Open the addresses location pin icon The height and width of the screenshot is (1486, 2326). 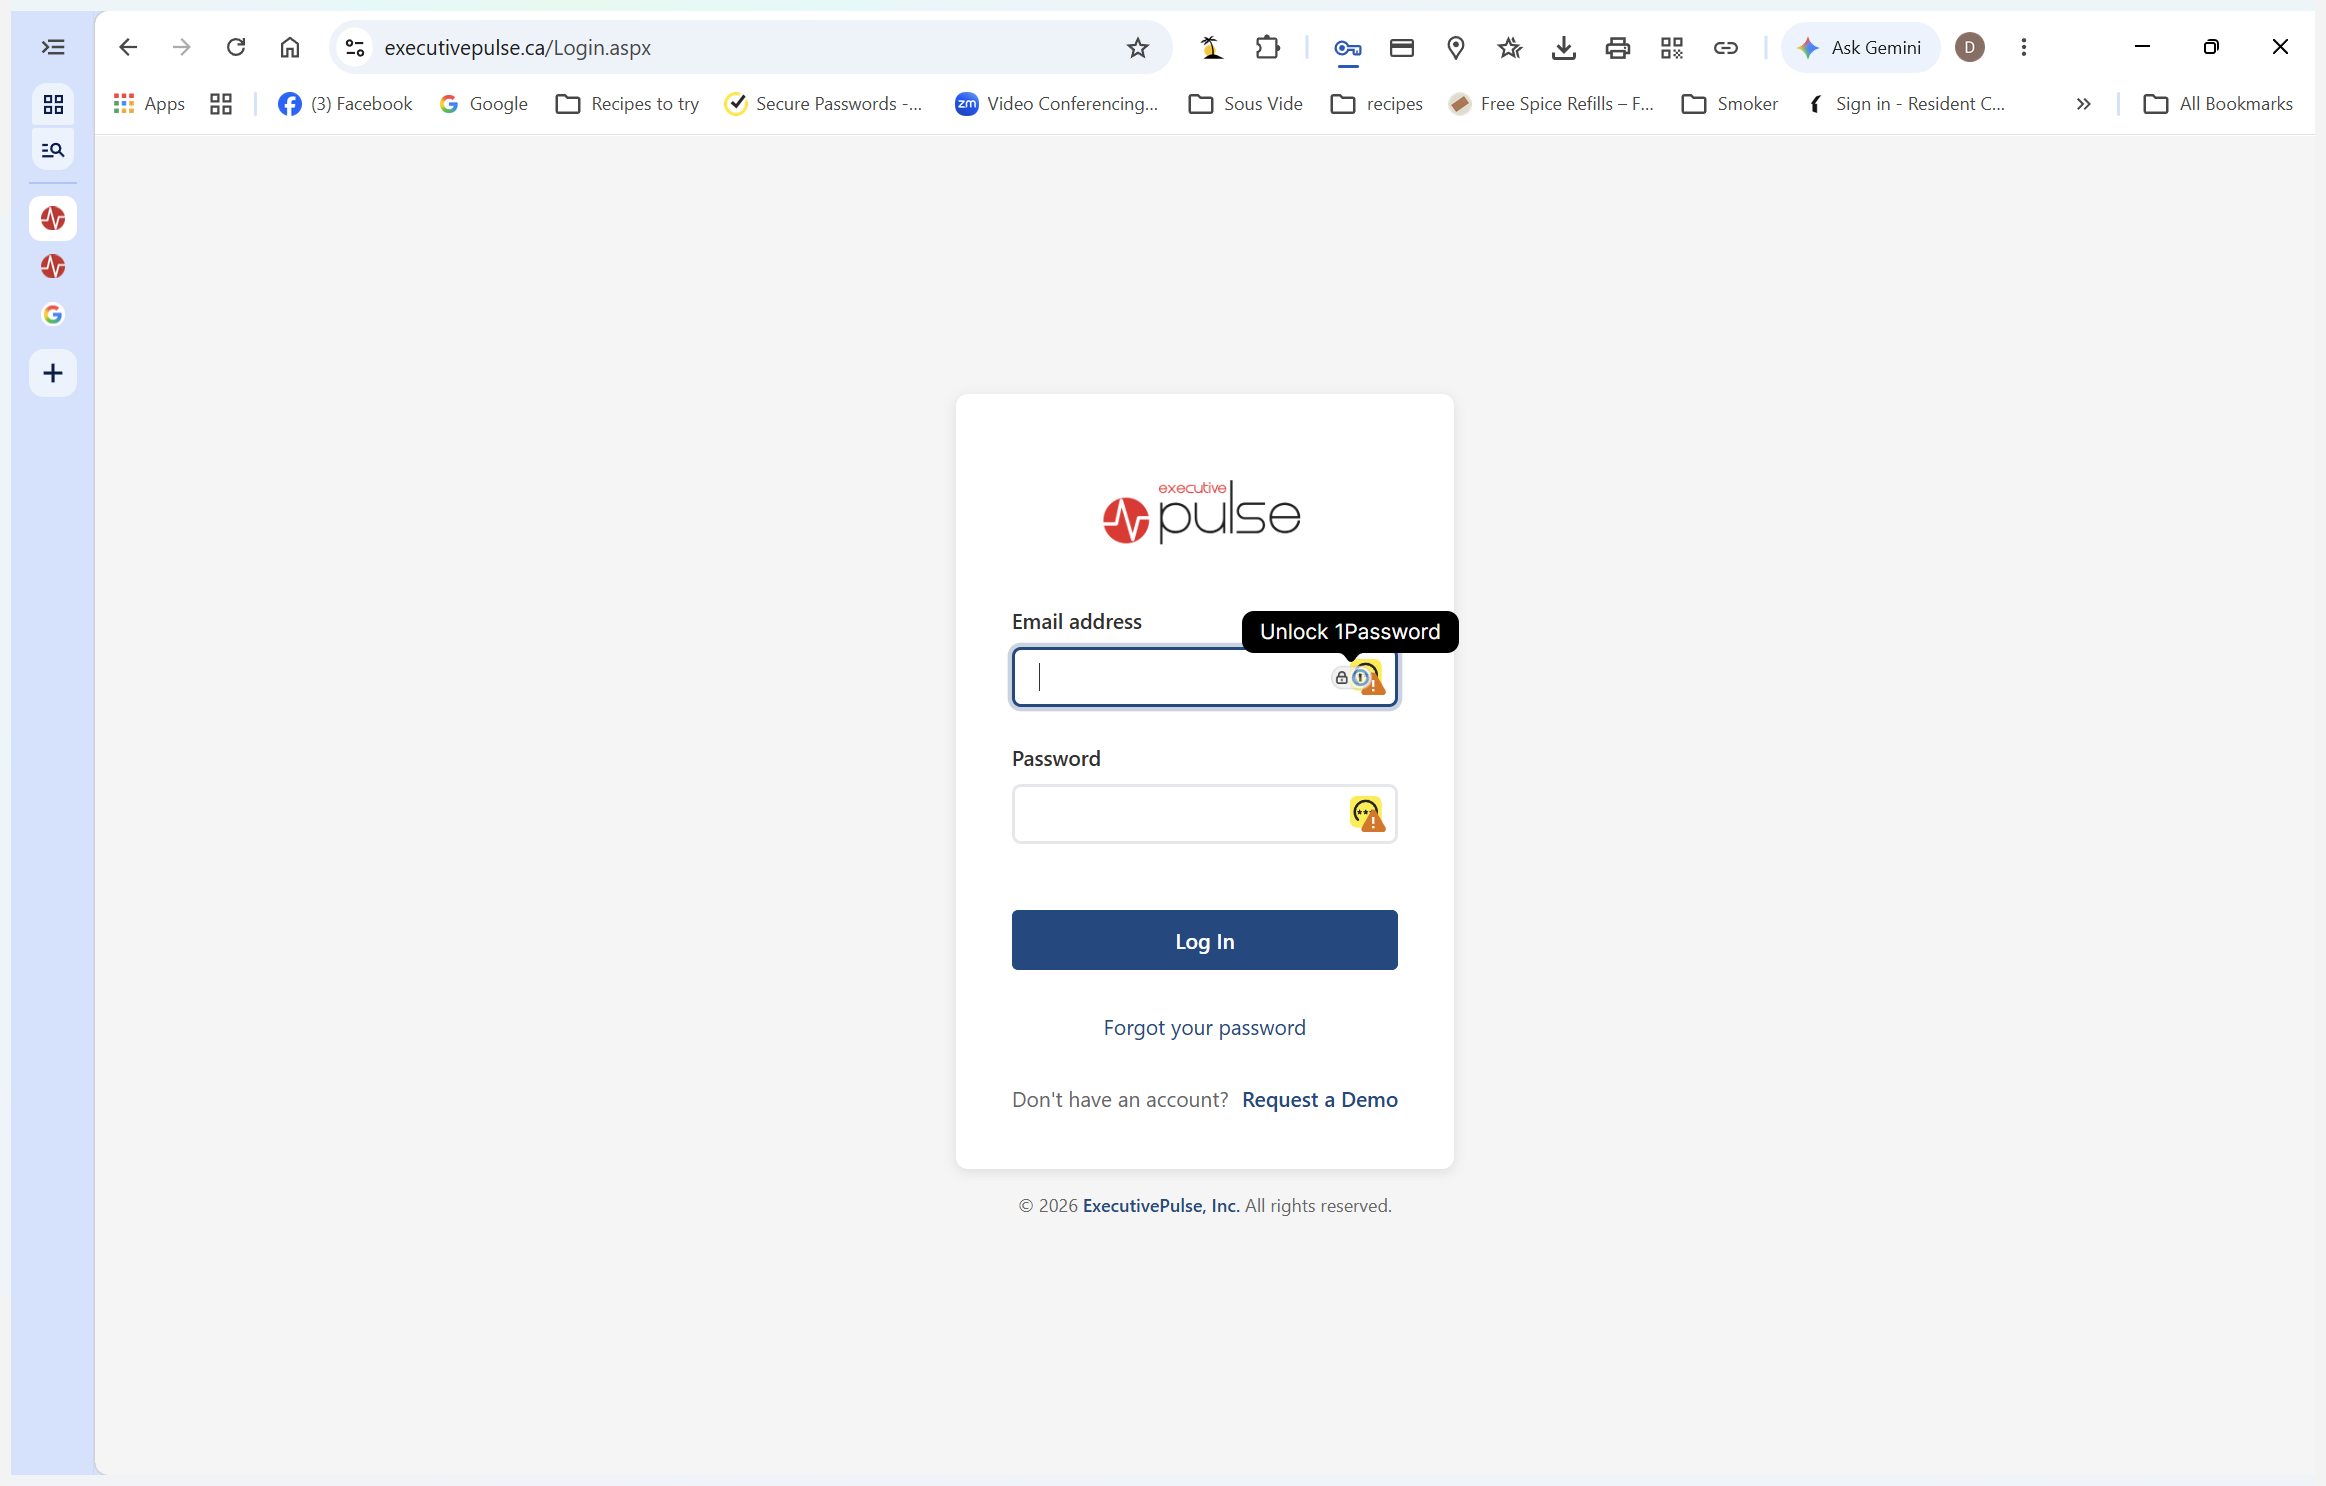click(1456, 47)
